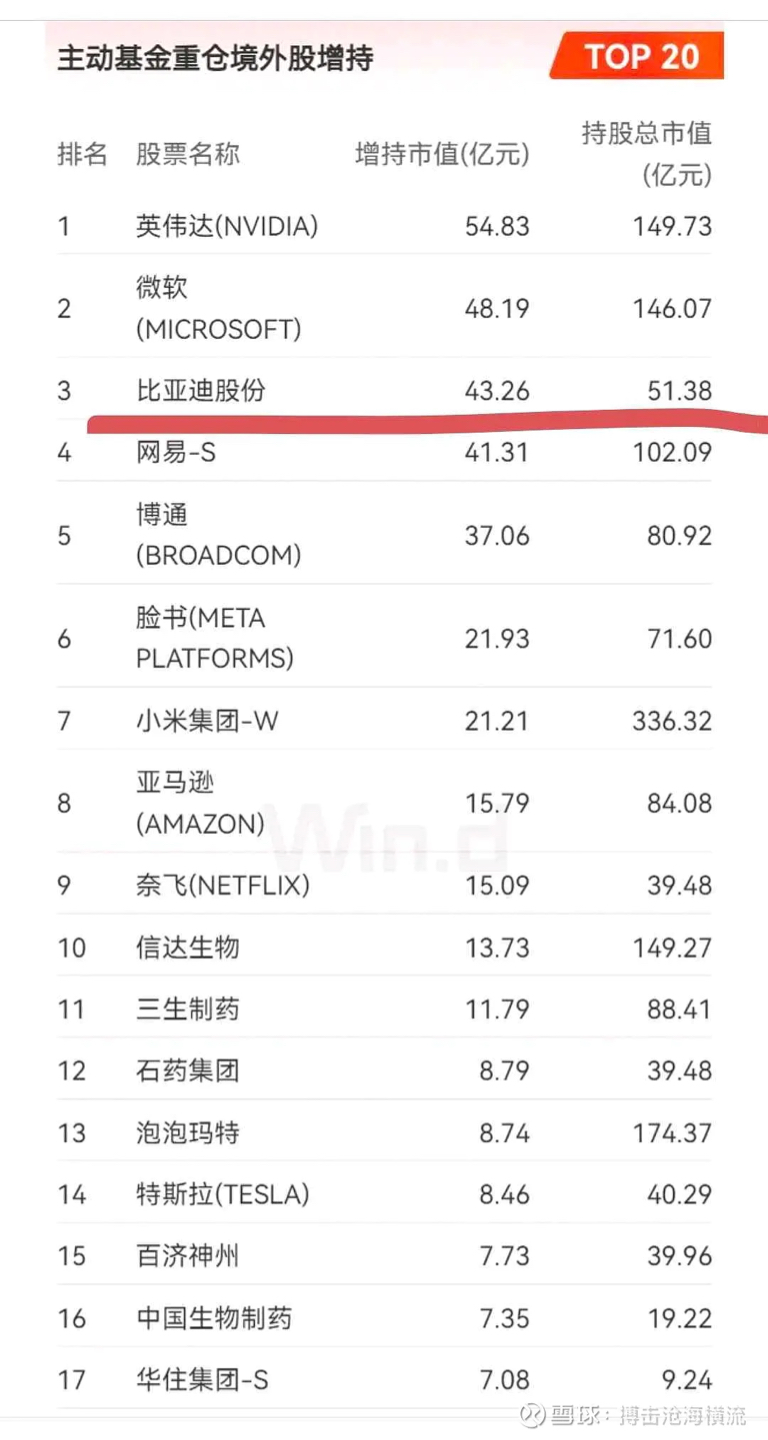Screen dimensions: 768x1440
Task: Select the 特斯拉(TESLA) row
Action: tap(385, 1194)
